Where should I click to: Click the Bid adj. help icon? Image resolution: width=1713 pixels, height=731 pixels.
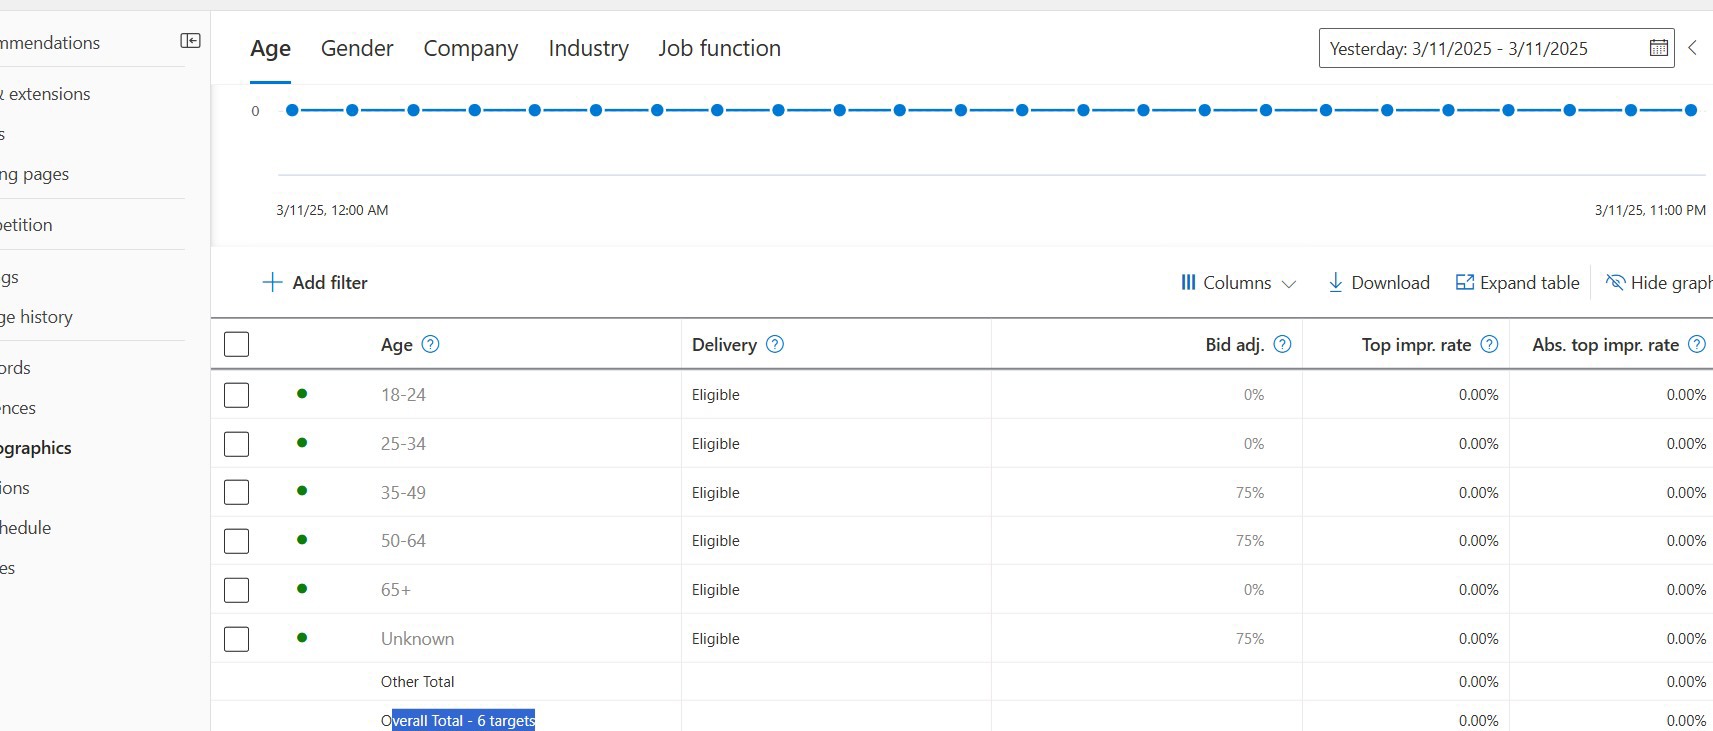pos(1283,344)
